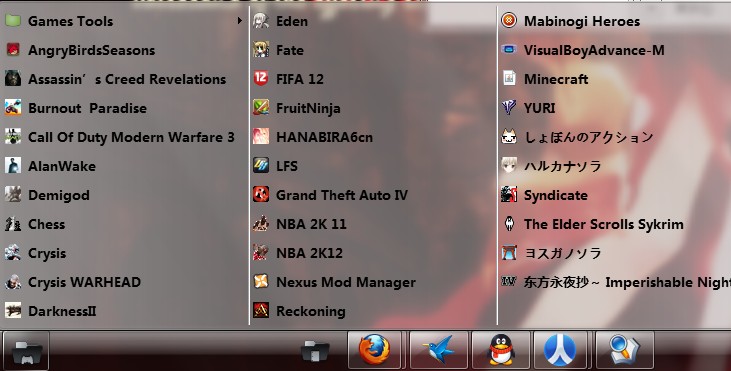This screenshot has width=731, height=371.
Task: Select the Games Tools menu entry
Action: click(x=124, y=21)
